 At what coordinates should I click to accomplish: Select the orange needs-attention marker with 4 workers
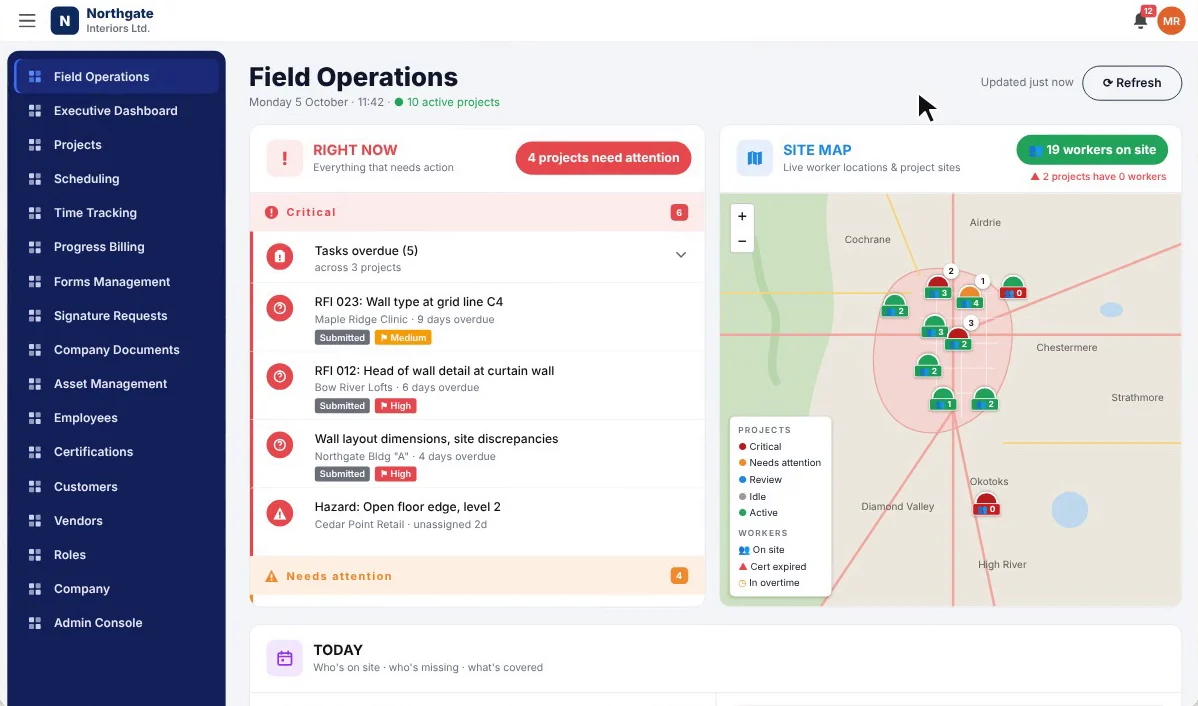970,297
